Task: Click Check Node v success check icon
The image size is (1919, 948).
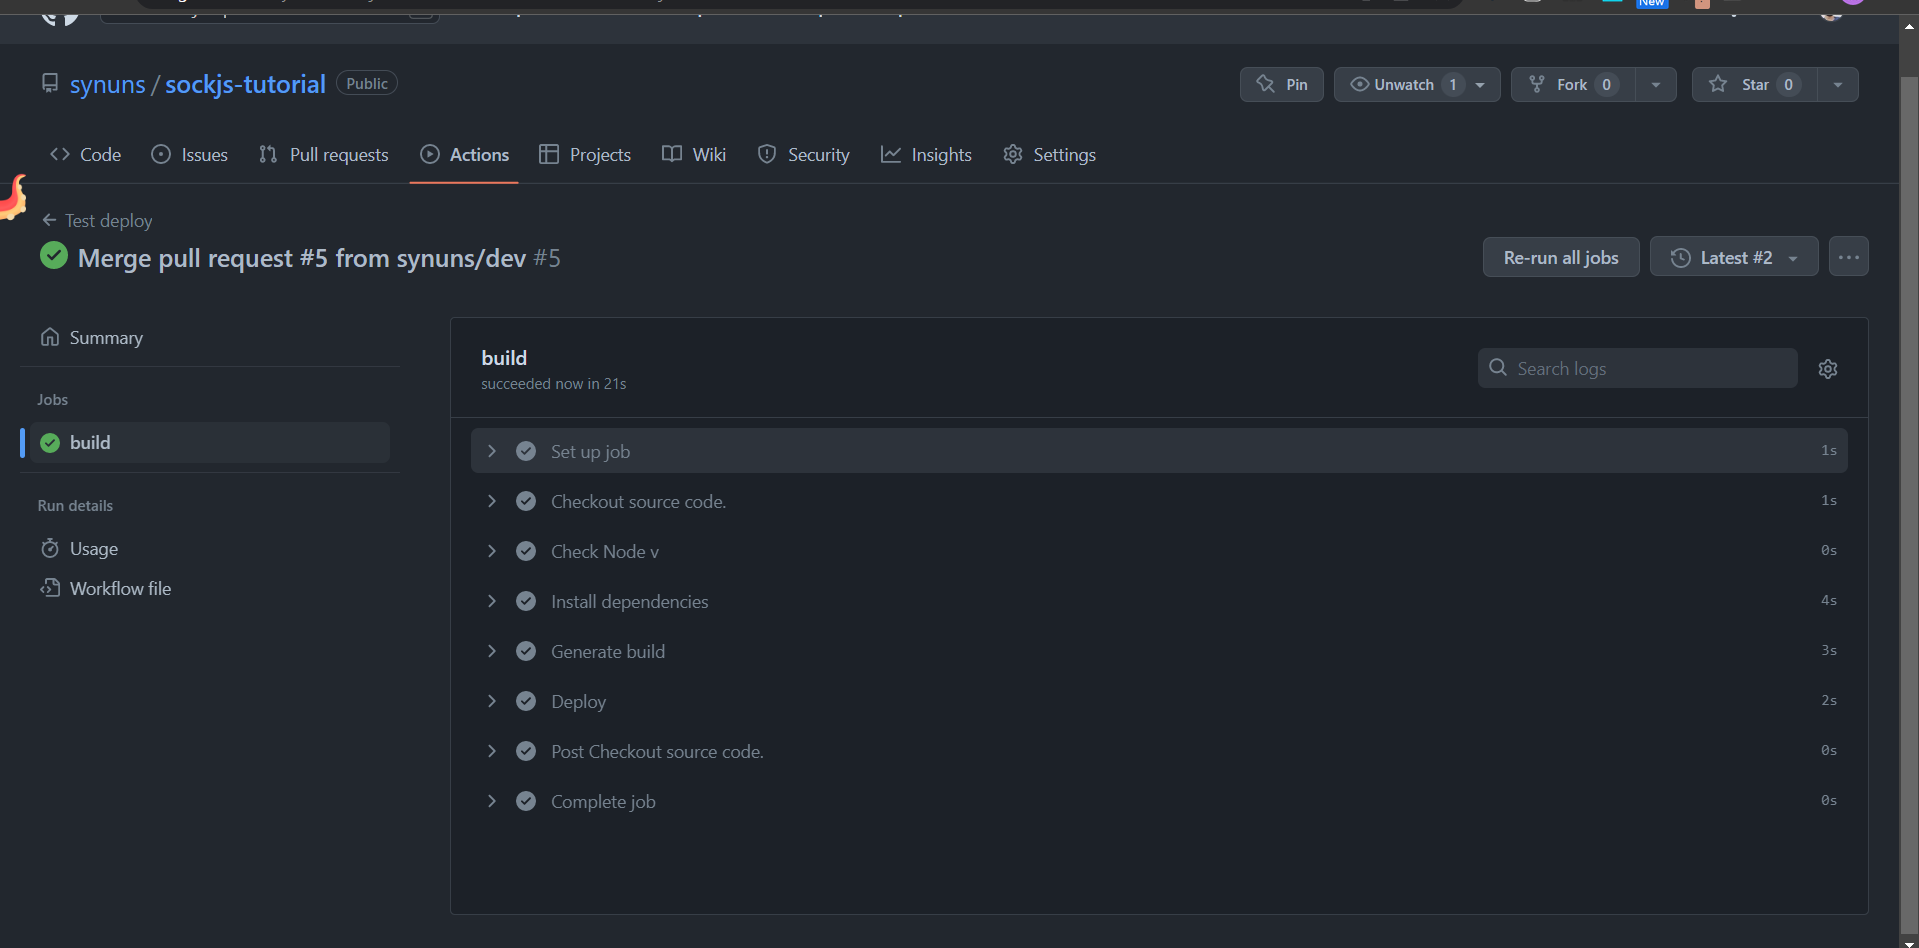Action: 526,551
